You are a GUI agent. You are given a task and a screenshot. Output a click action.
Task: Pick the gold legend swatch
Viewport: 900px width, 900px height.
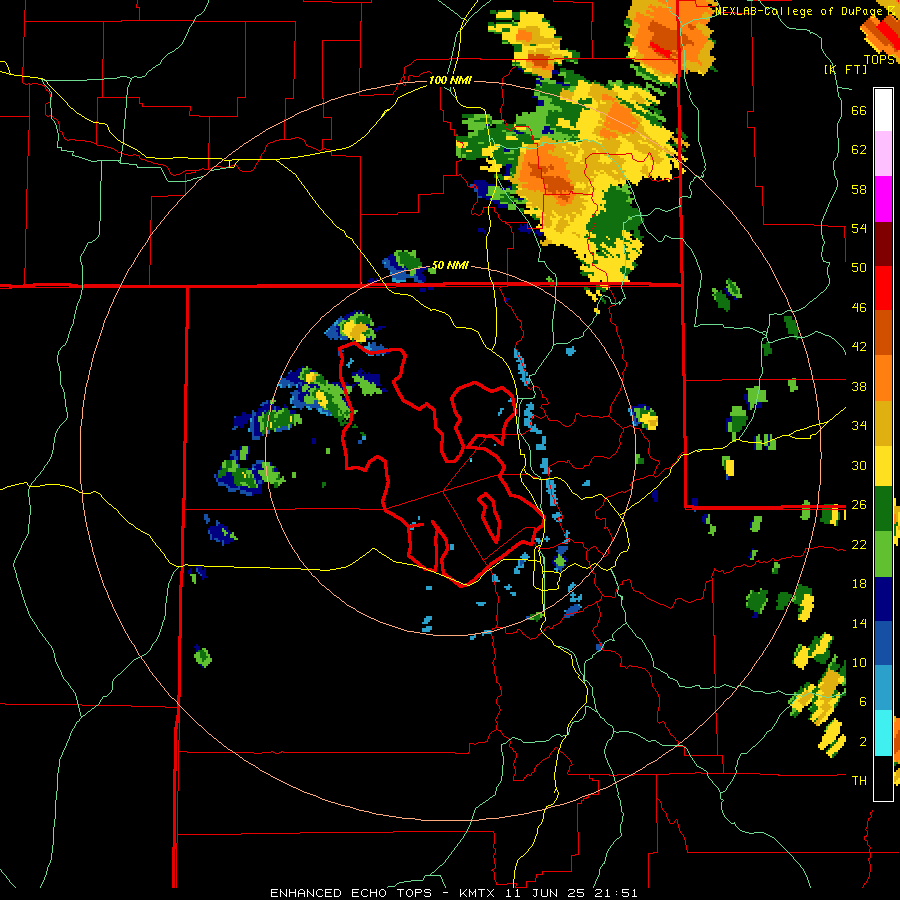pyautogui.click(x=883, y=424)
